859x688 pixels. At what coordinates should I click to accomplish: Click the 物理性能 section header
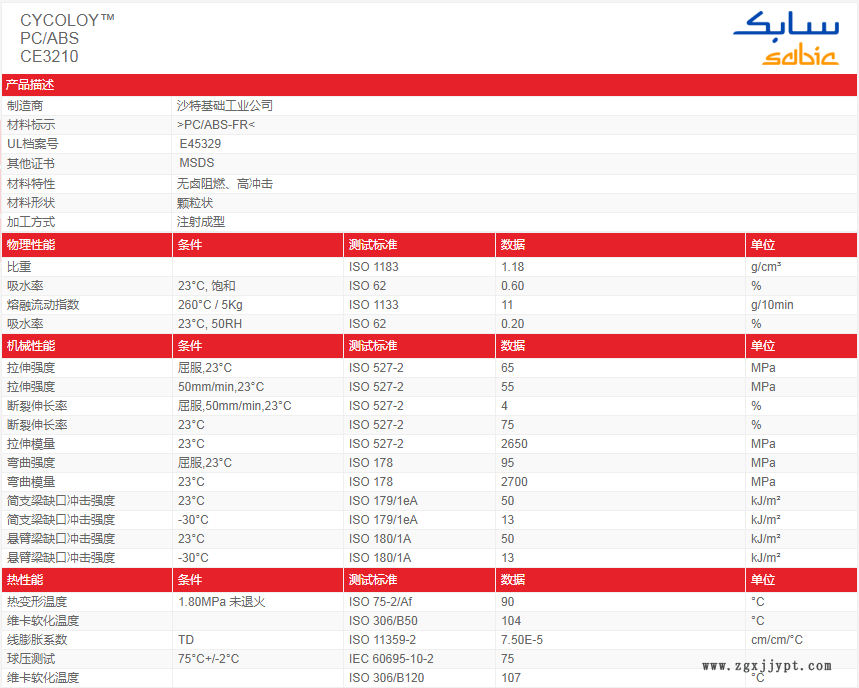click(31, 245)
